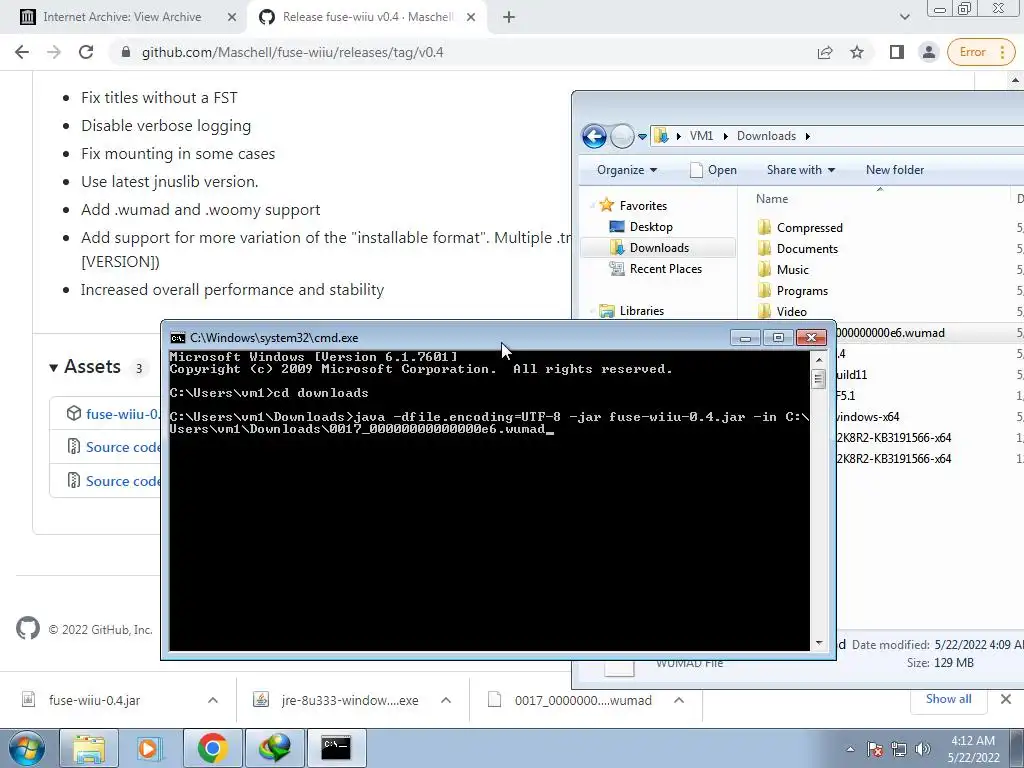Select the Compressed folder

click(x=809, y=227)
